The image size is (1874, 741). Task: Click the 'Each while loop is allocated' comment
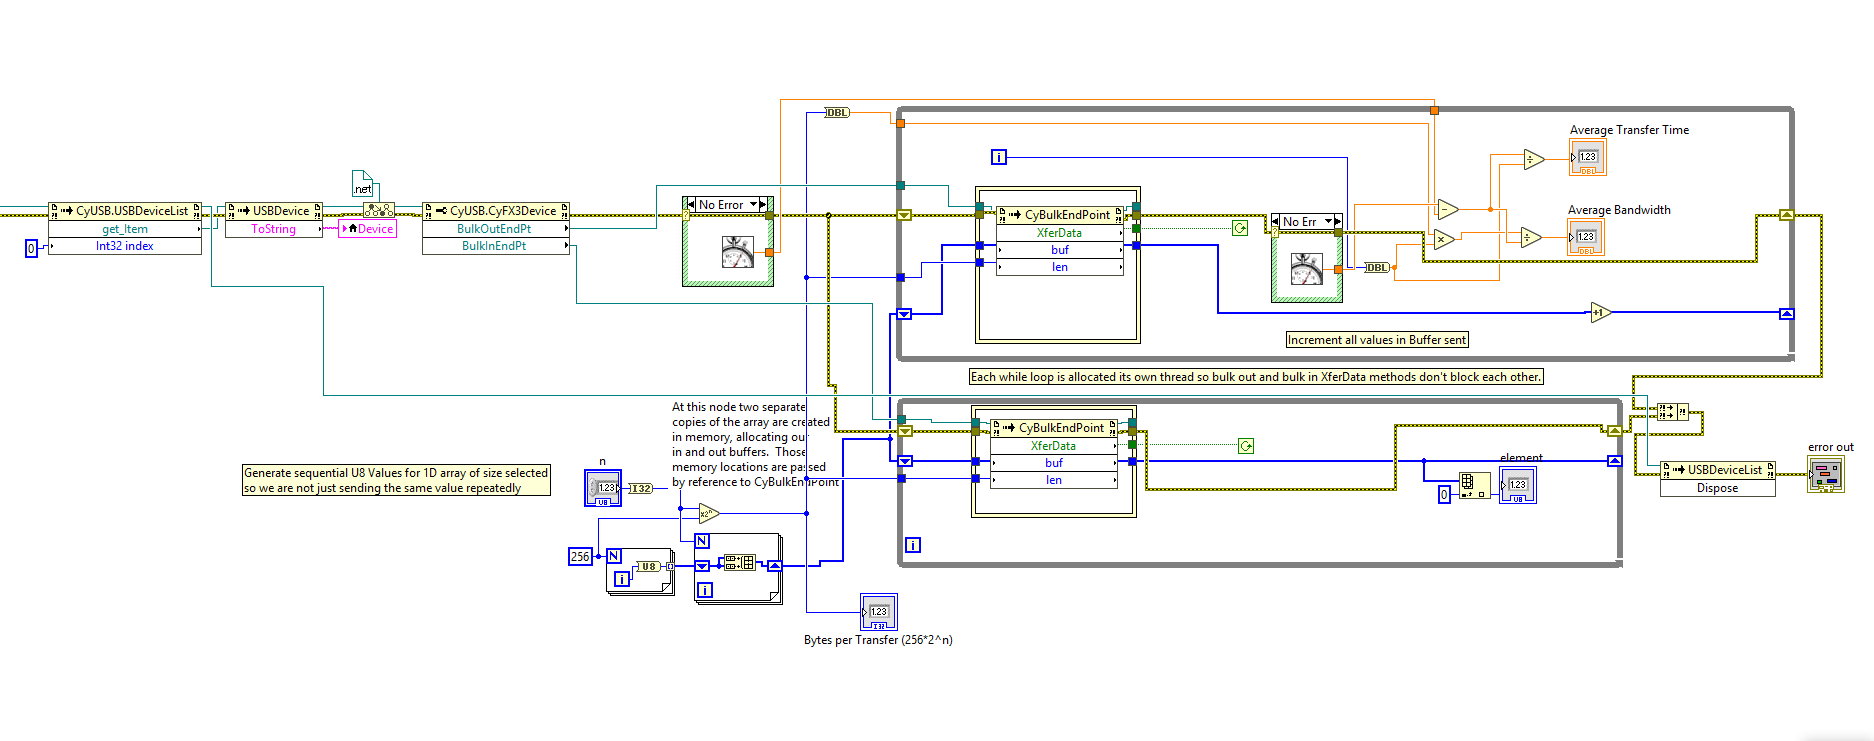click(x=1256, y=377)
